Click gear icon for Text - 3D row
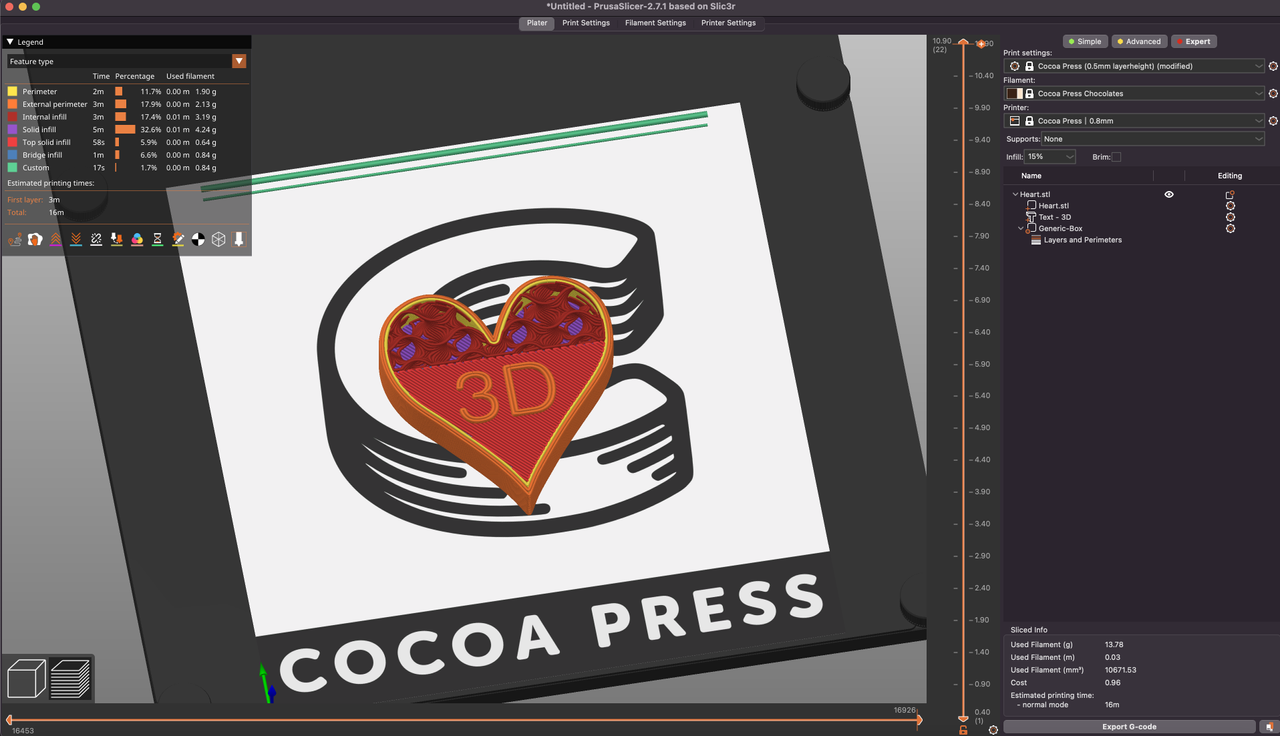The height and width of the screenshot is (736, 1280). 1230,217
